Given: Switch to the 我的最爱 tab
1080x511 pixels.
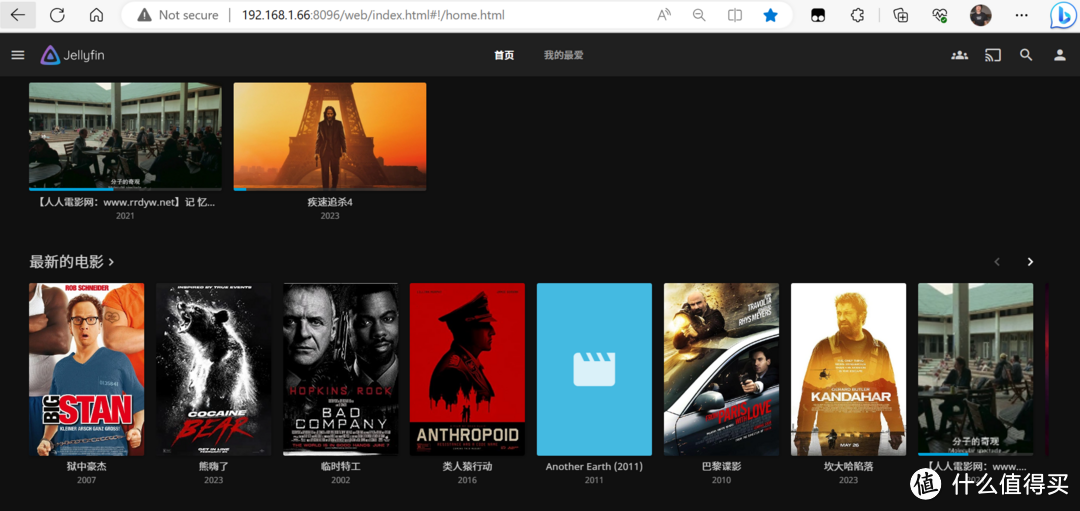Looking at the screenshot, I should [563, 55].
